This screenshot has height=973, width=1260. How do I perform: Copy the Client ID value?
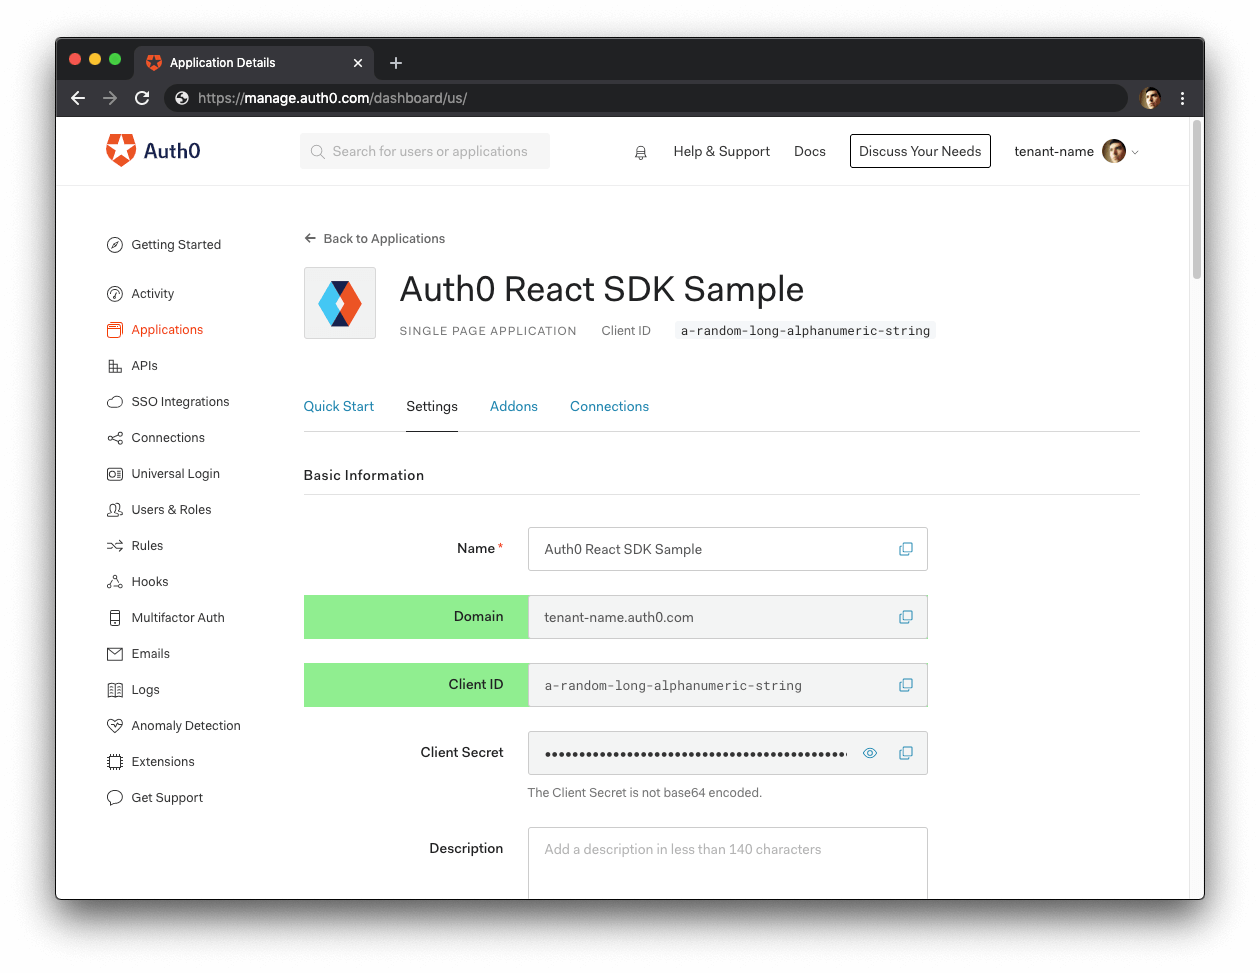[906, 685]
